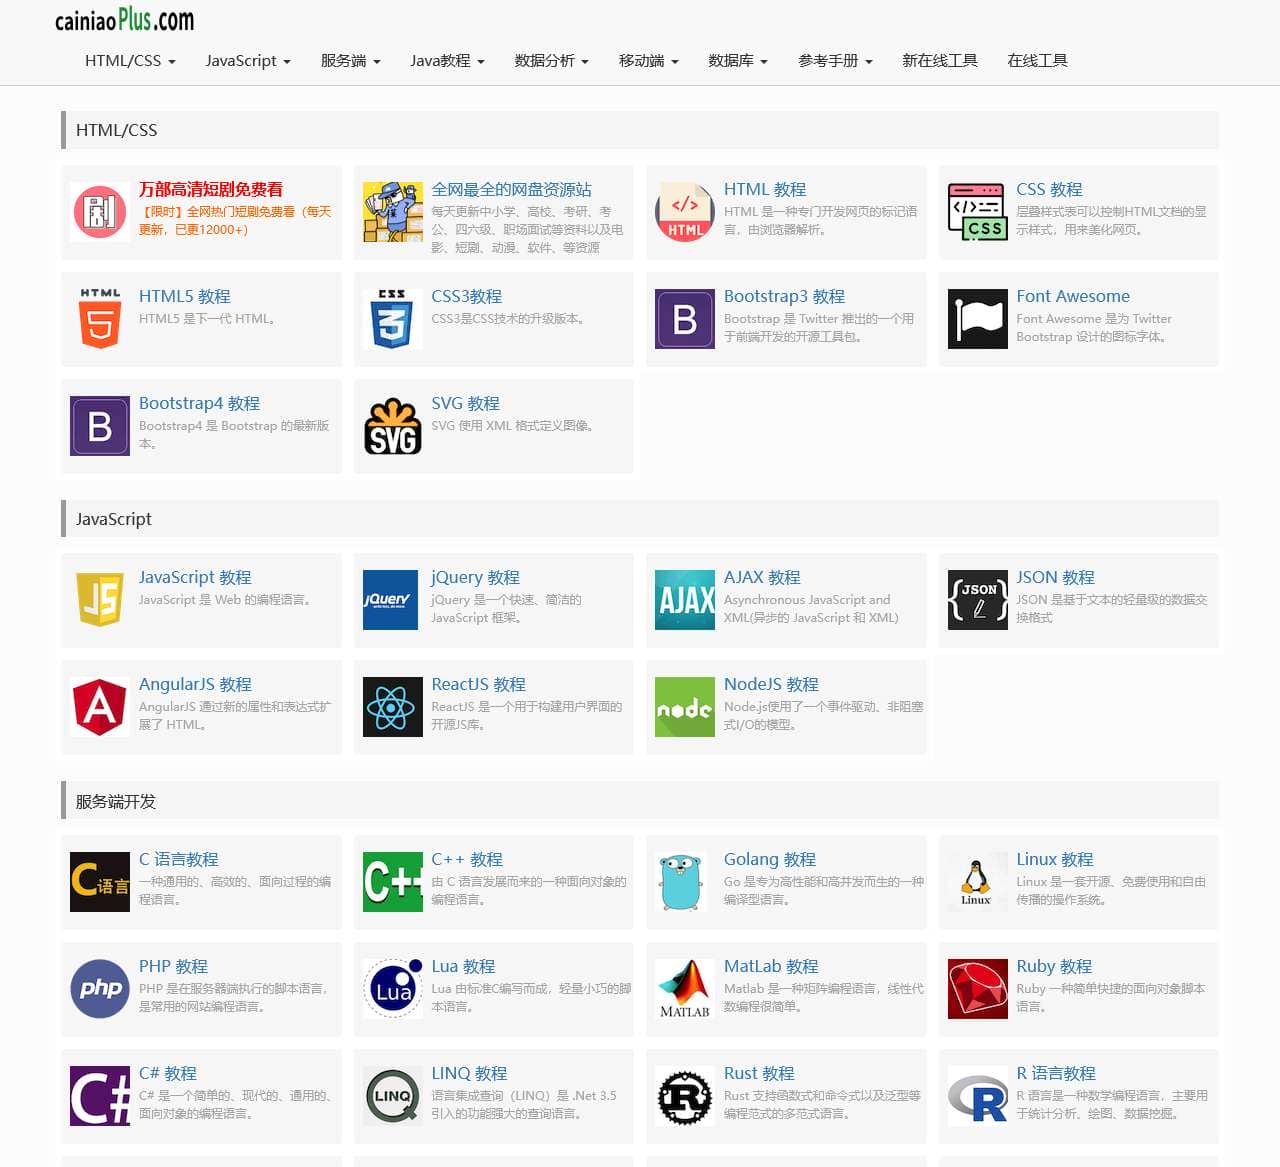Viewport: 1280px width, 1167px height.
Task: Expand the JavaScript navigation dropdown
Action: 248,61
